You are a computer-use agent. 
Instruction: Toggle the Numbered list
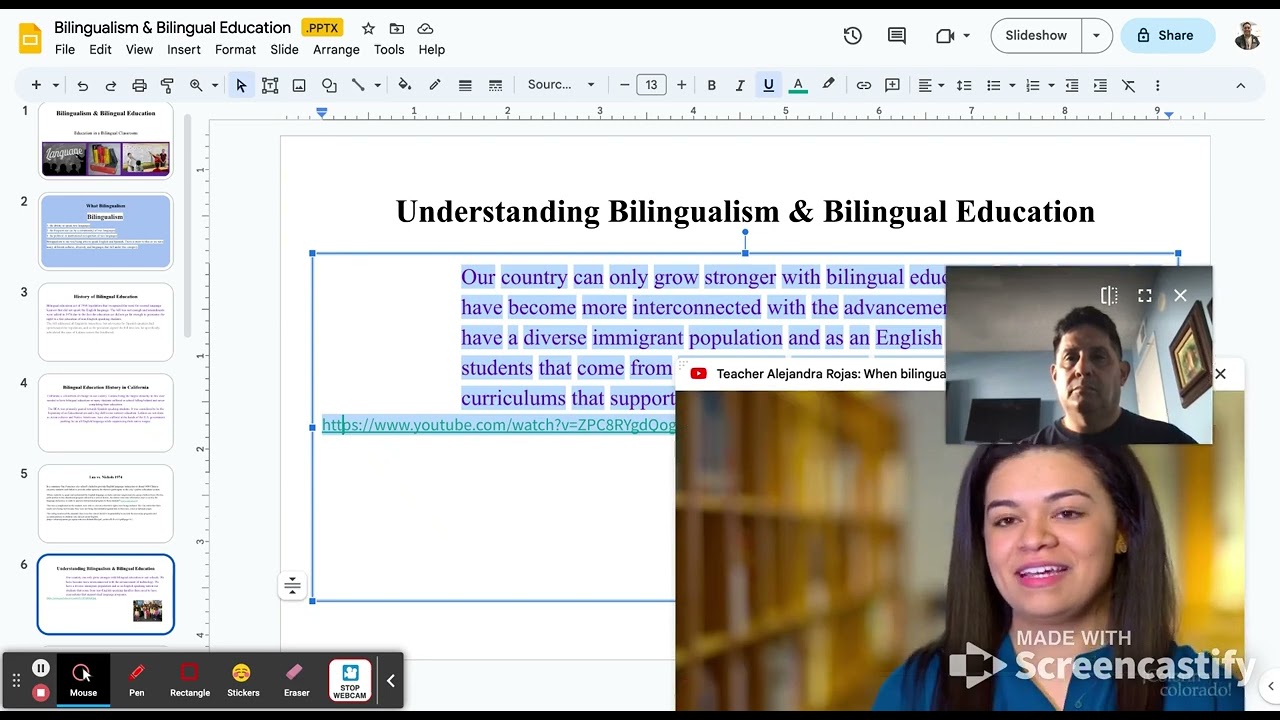(1033, 86)
